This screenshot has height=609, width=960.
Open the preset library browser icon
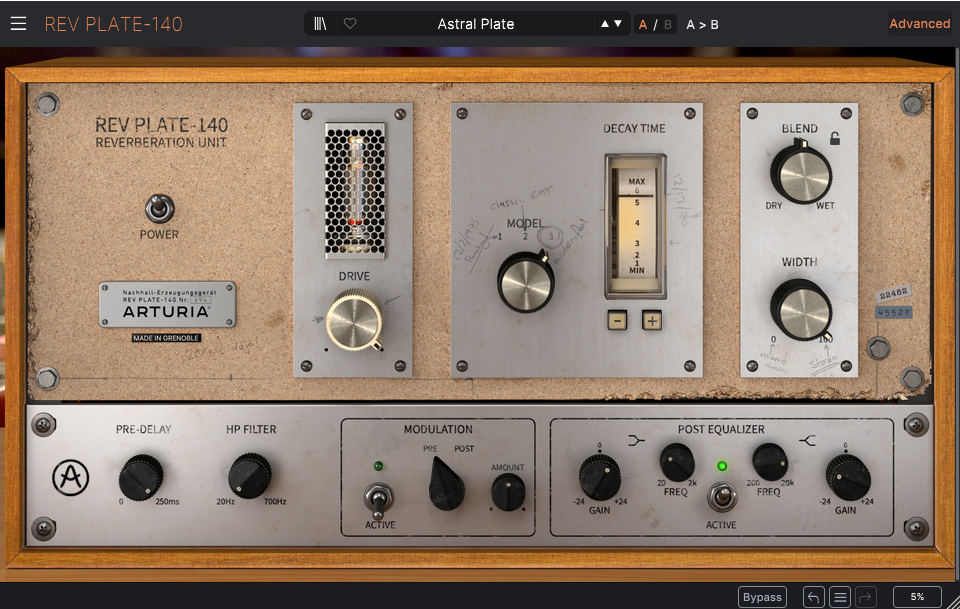(x=320, y=24)
